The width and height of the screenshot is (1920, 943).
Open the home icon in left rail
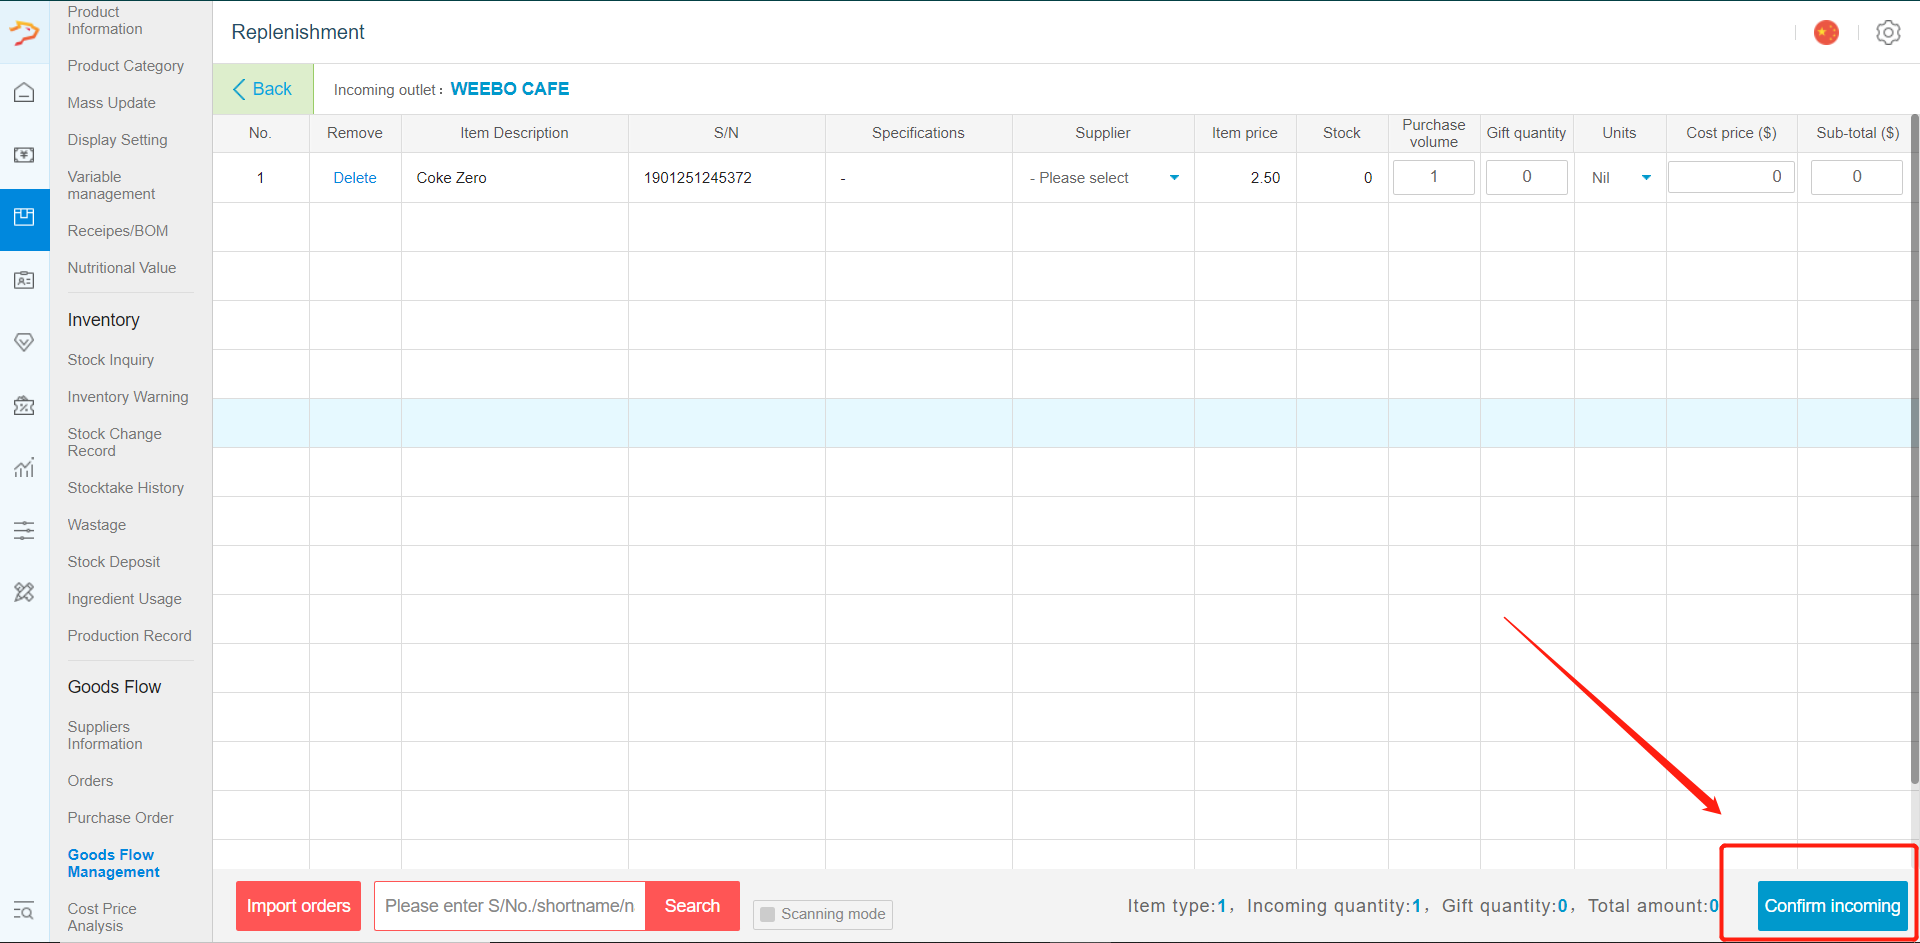tap(24, 93)
